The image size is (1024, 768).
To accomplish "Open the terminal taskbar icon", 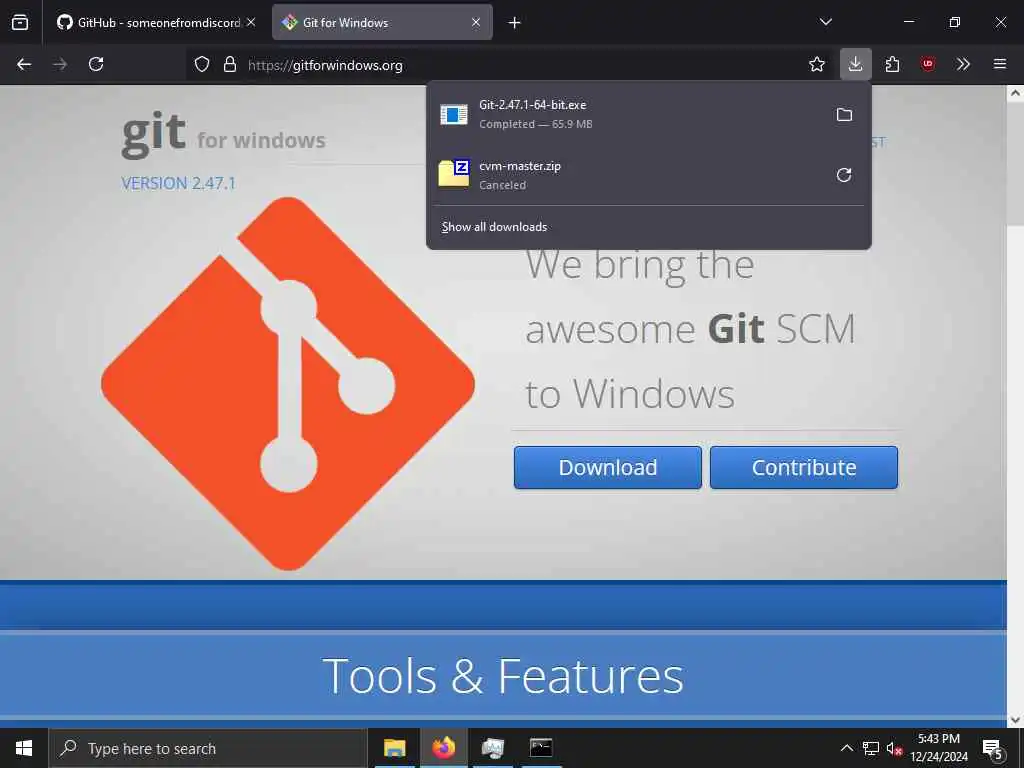I will (x=541, y=748).
